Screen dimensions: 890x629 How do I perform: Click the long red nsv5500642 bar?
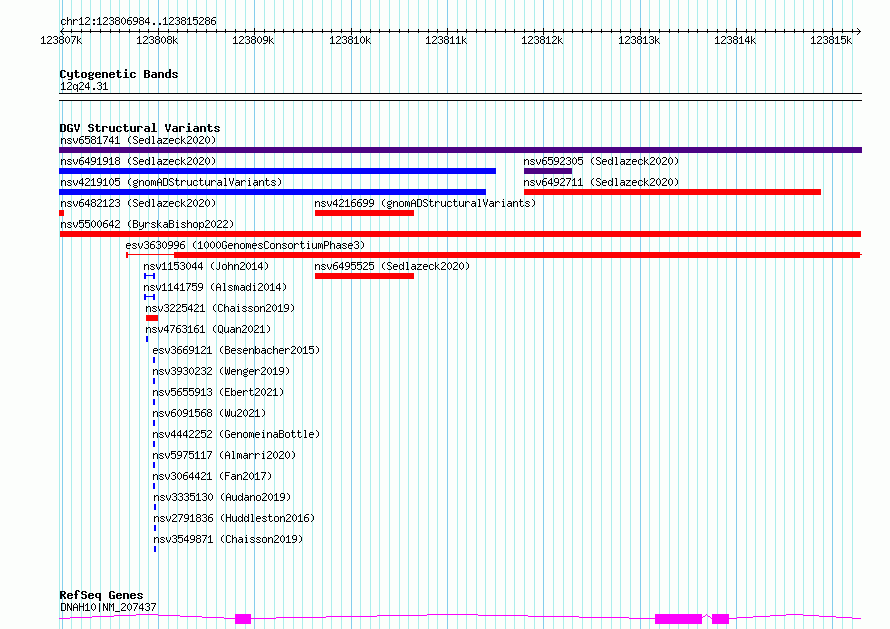[x=460, y=234]
